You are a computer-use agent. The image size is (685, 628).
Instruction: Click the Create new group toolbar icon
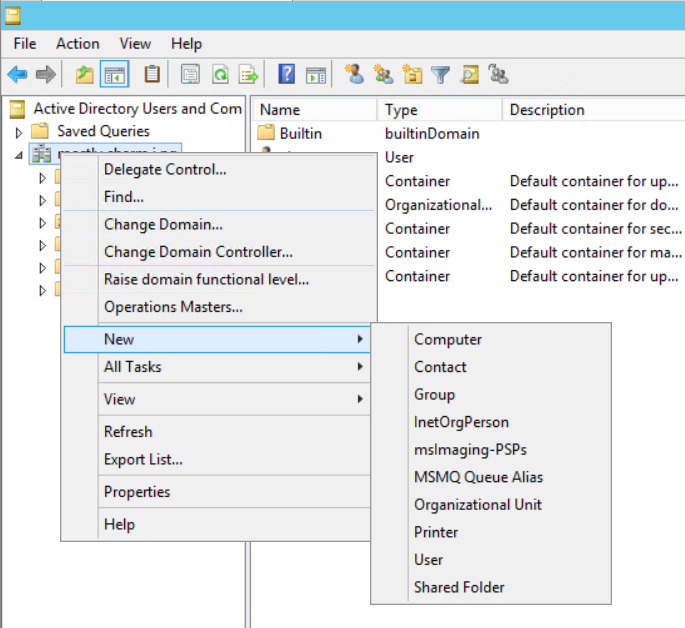384,74
